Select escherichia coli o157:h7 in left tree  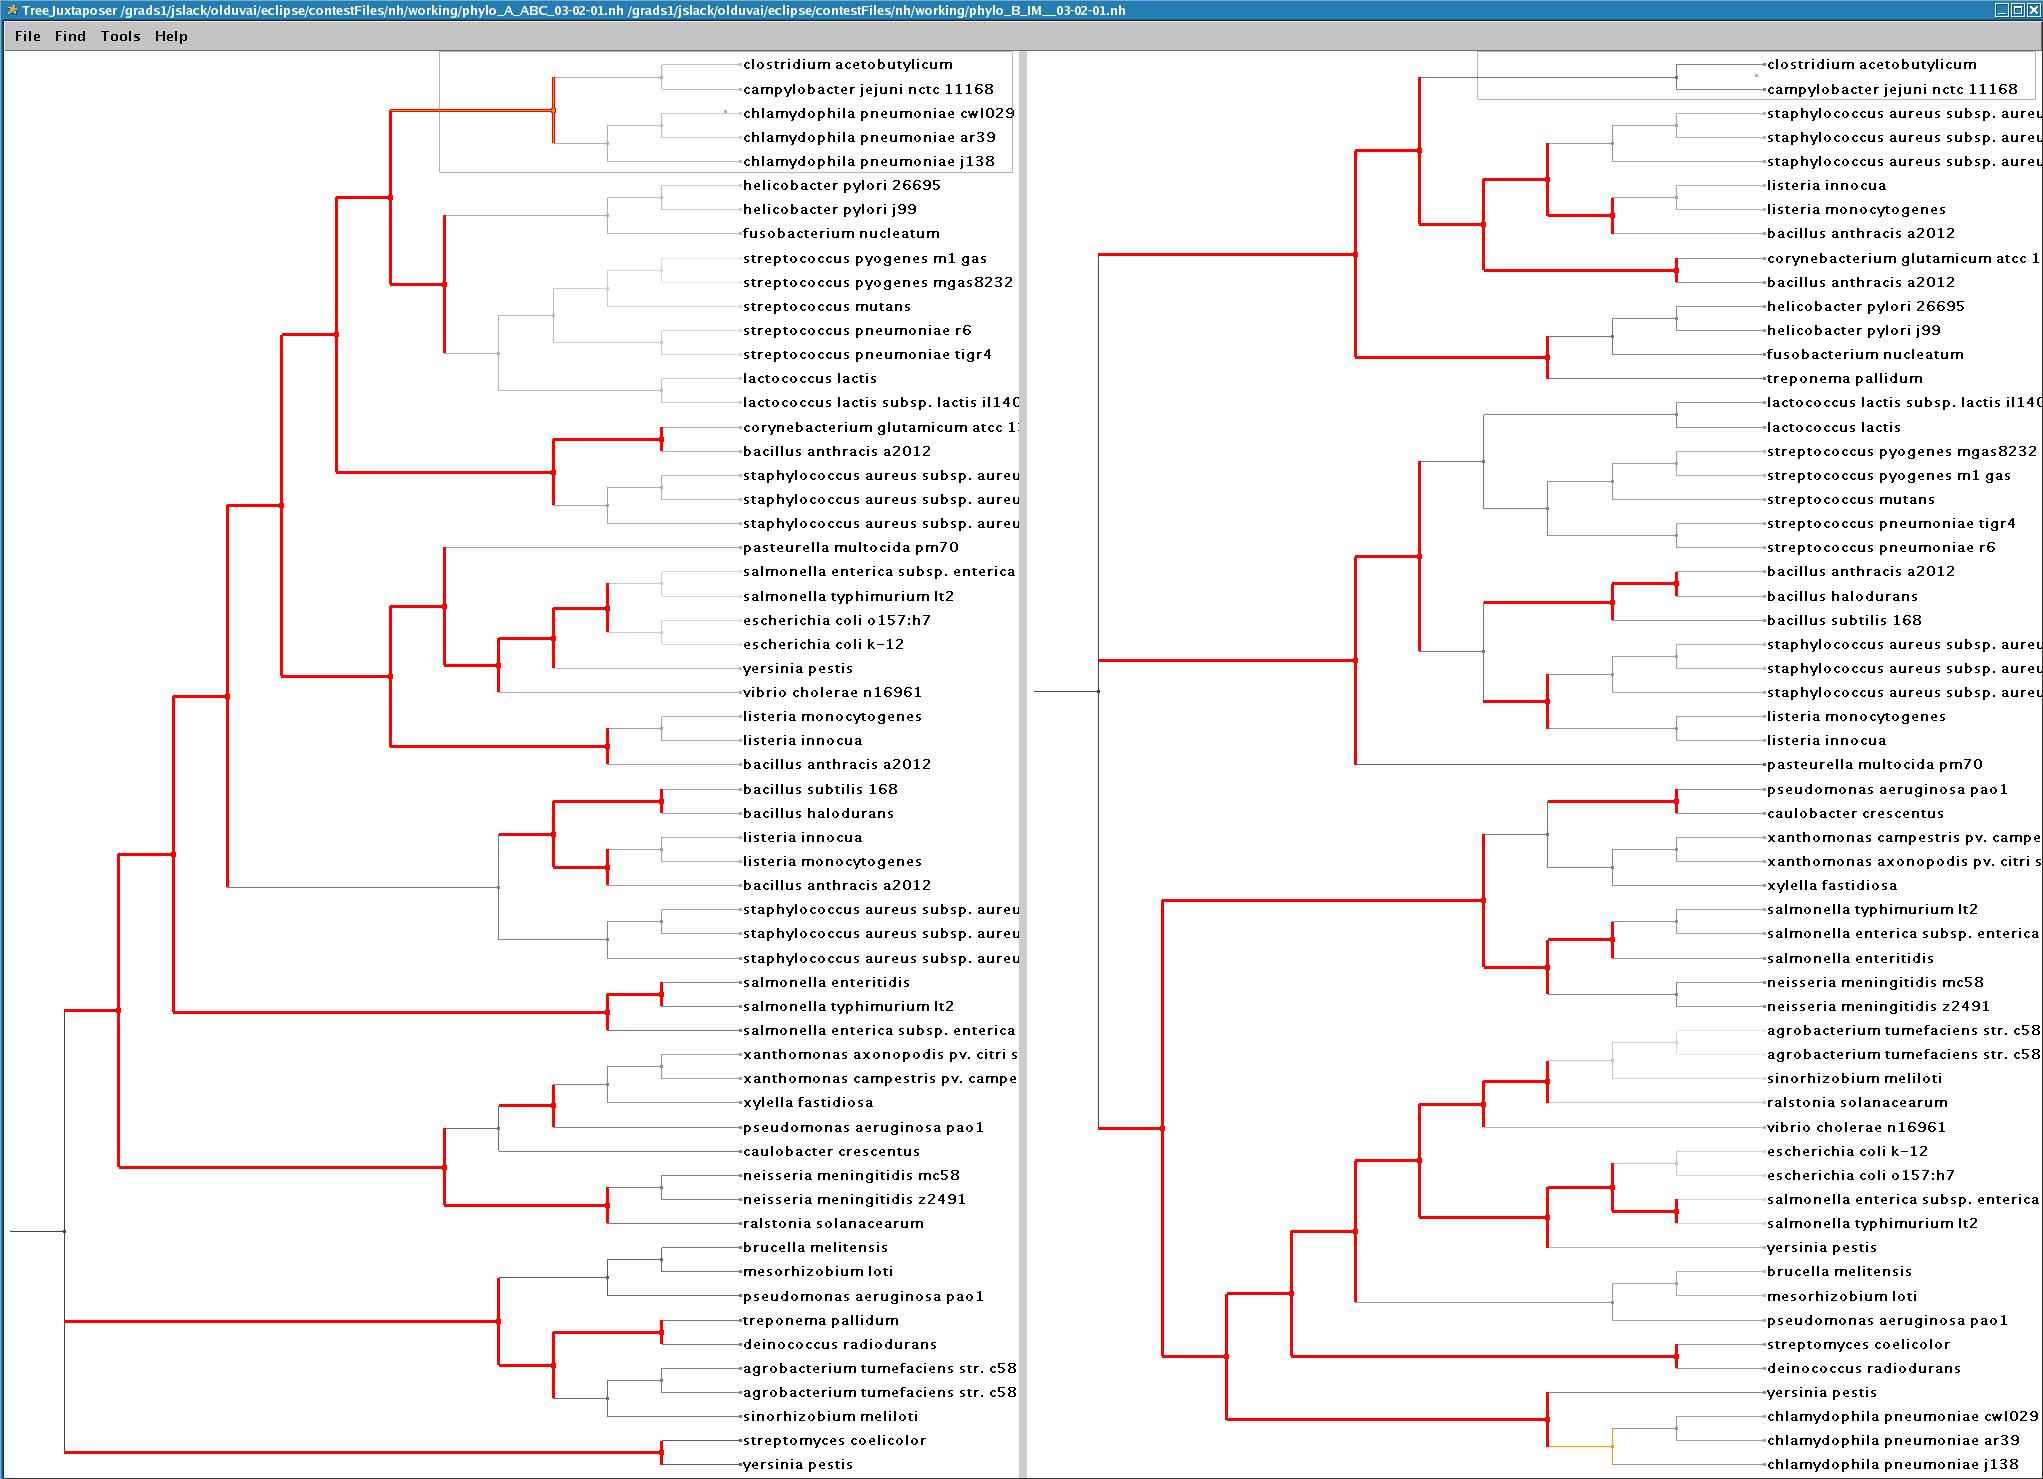pyautogui.click(x=836, y=620)
